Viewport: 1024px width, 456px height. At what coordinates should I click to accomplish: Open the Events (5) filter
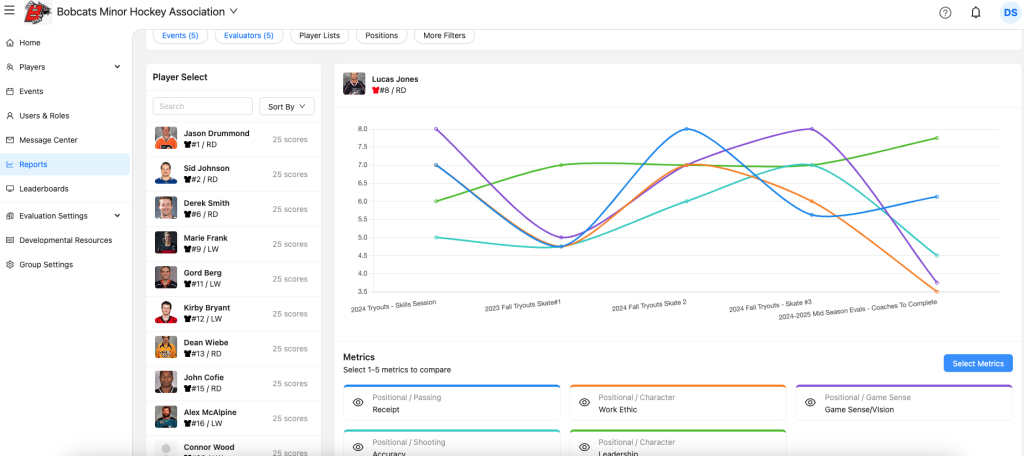coord(180,35)
